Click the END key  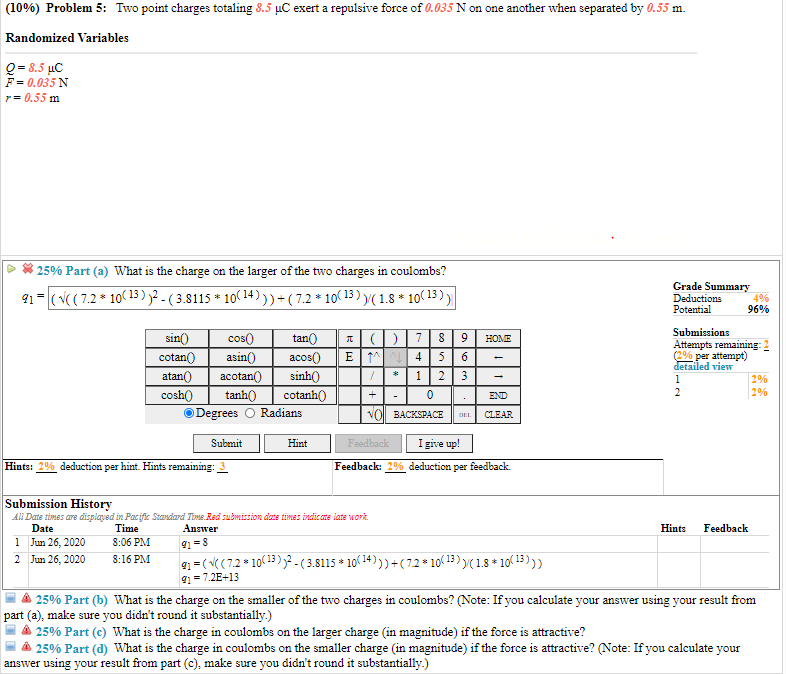click(498, 395)
